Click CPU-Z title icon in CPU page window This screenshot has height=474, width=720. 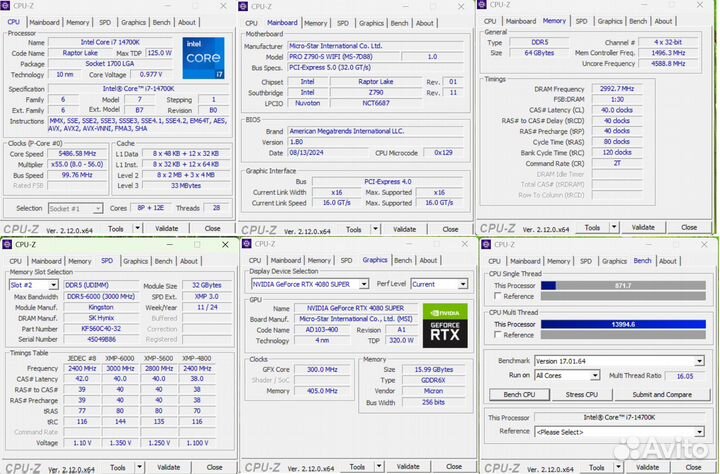[6, 6]
